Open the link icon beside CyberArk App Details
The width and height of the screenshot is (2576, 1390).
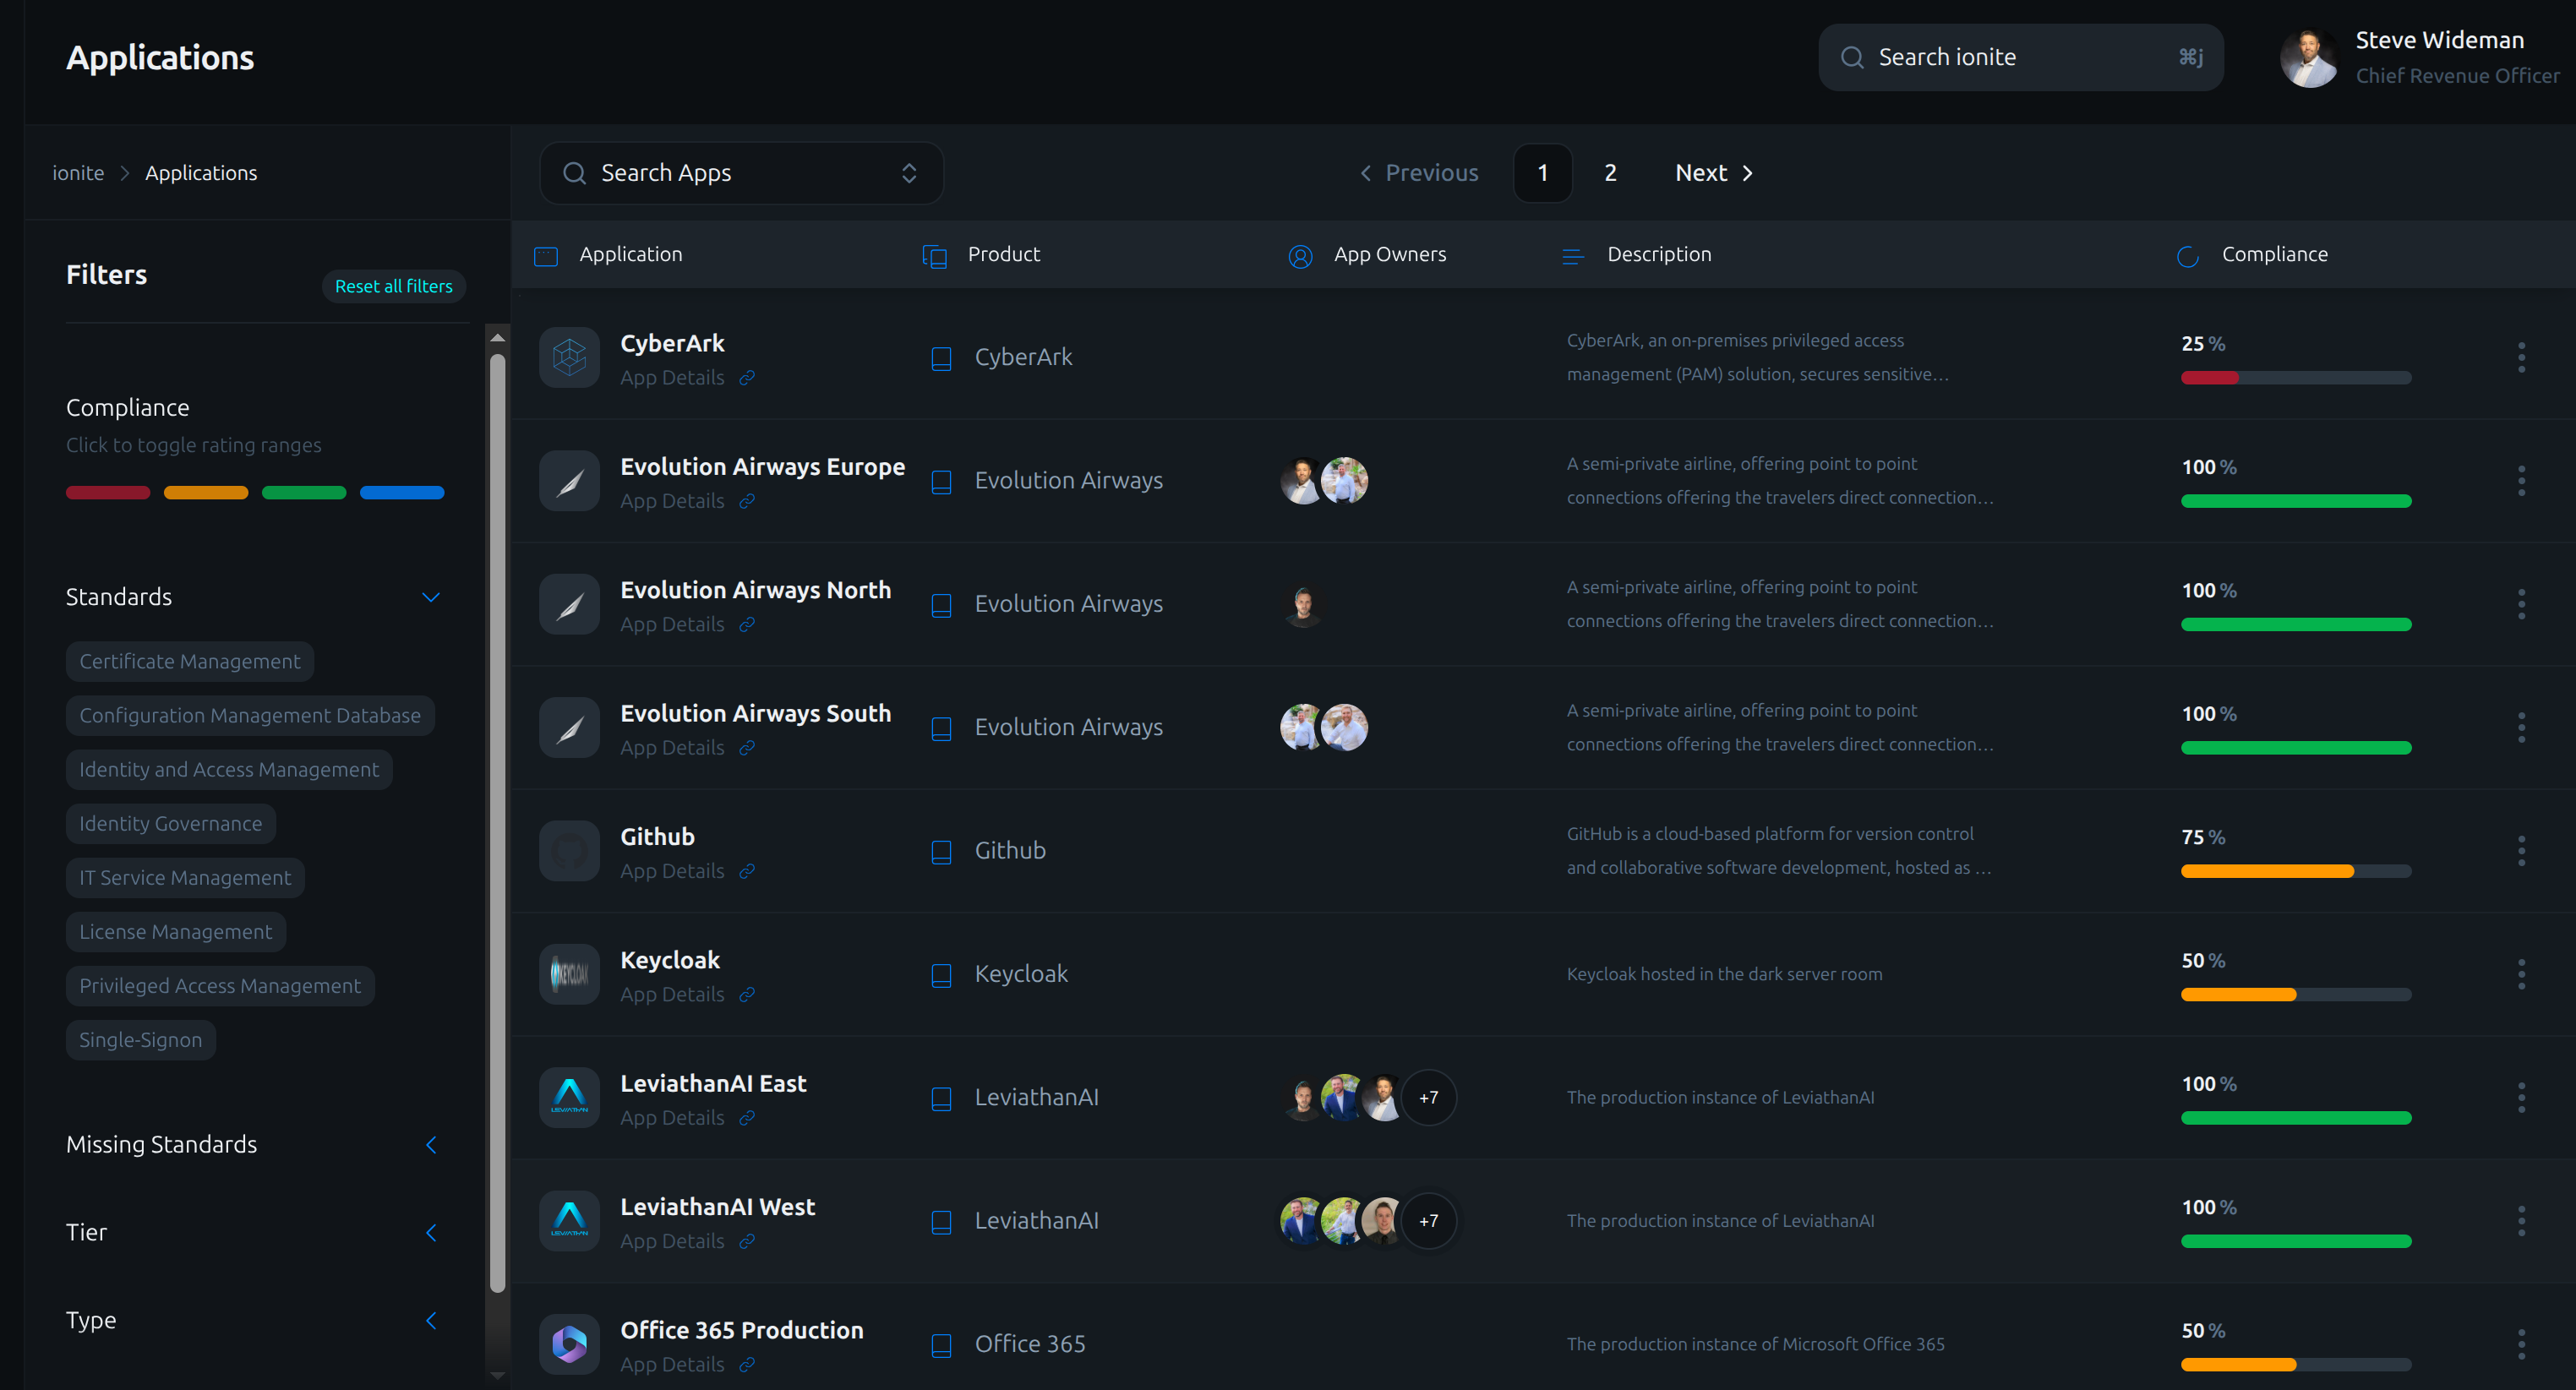tap(747, 378)
